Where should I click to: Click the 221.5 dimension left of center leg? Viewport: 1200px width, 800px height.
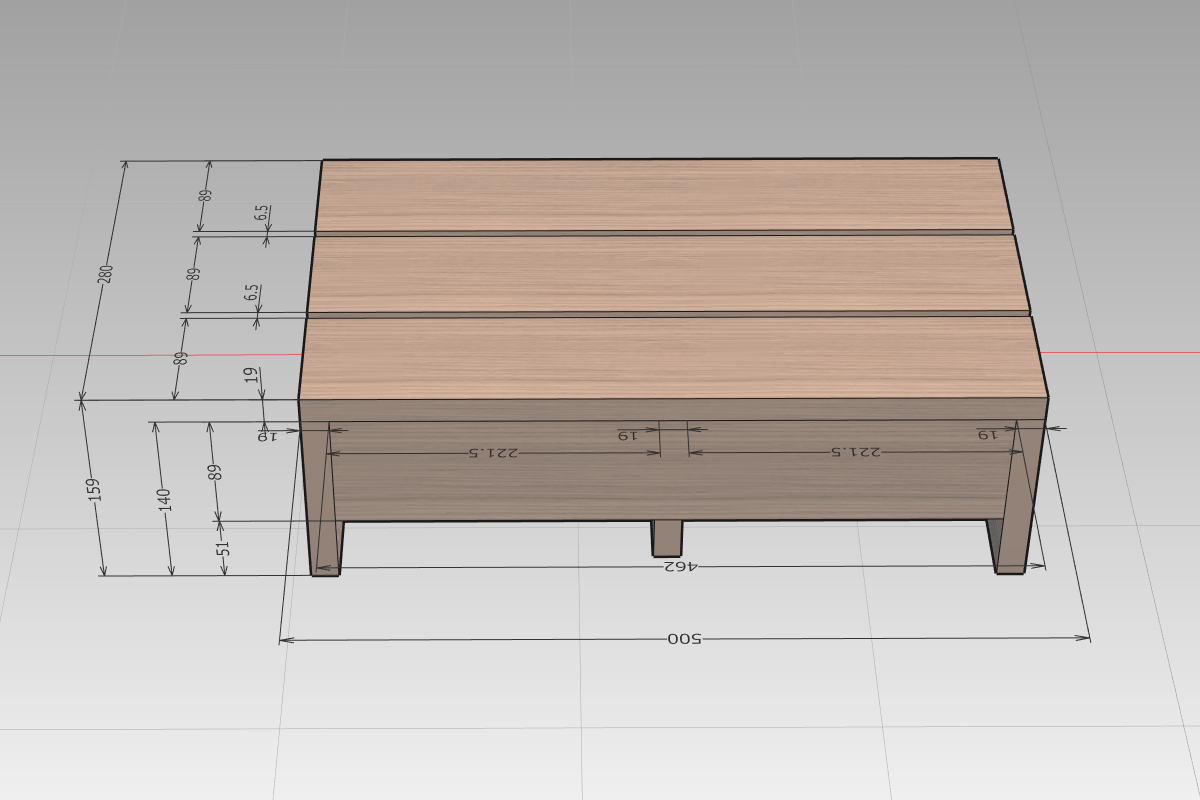pyautogui.click(x=494, y=452)
